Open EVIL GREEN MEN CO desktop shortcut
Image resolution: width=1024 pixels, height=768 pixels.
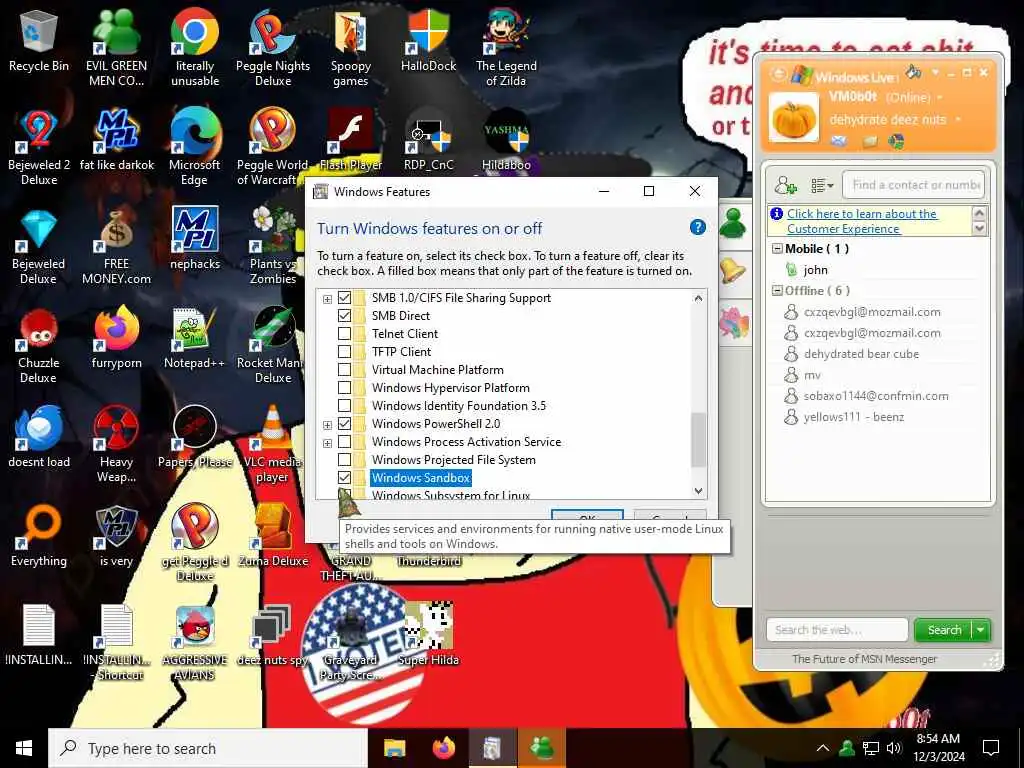(x=116, y=47)
